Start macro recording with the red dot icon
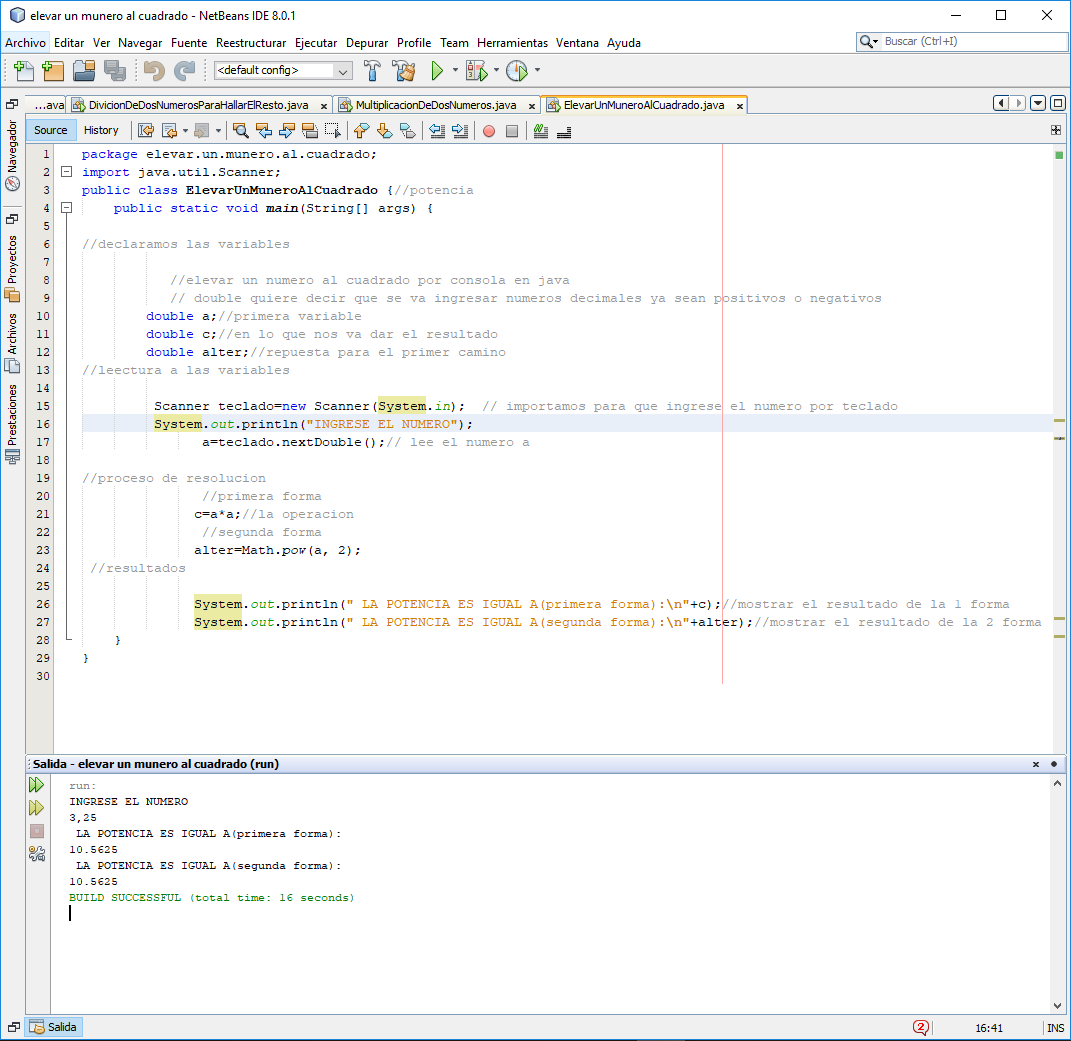 (x=488, y=131)
